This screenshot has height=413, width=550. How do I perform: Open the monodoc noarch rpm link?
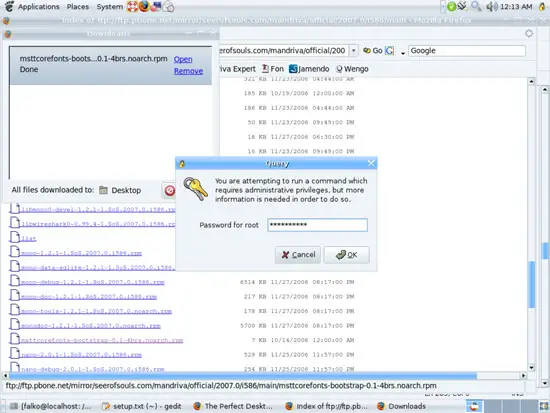(x=91, y=326)
